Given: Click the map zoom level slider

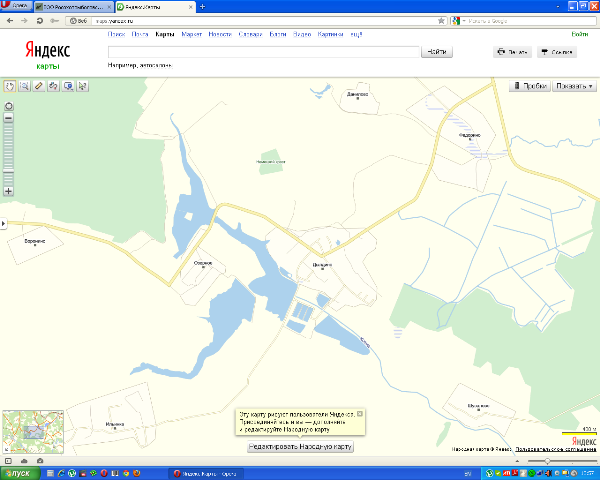Looking at the screenshot, I should (9, 150).
